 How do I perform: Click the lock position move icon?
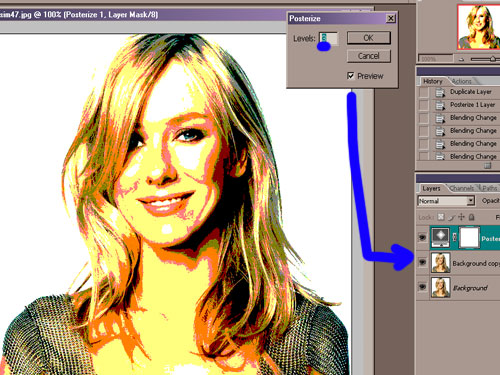click(461, 217)
